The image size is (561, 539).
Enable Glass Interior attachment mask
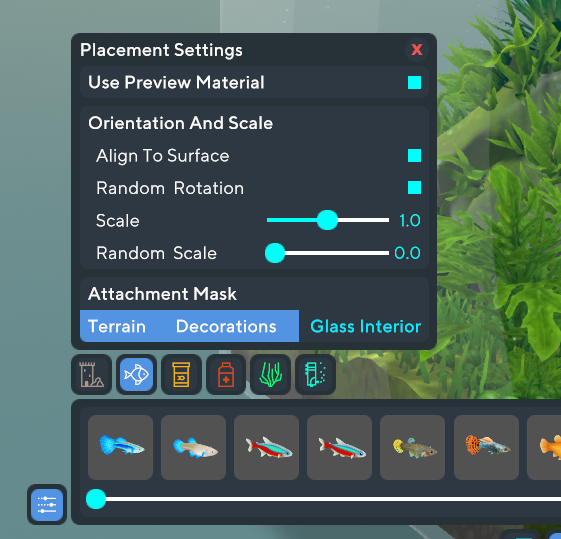click(x=365, y=326)
